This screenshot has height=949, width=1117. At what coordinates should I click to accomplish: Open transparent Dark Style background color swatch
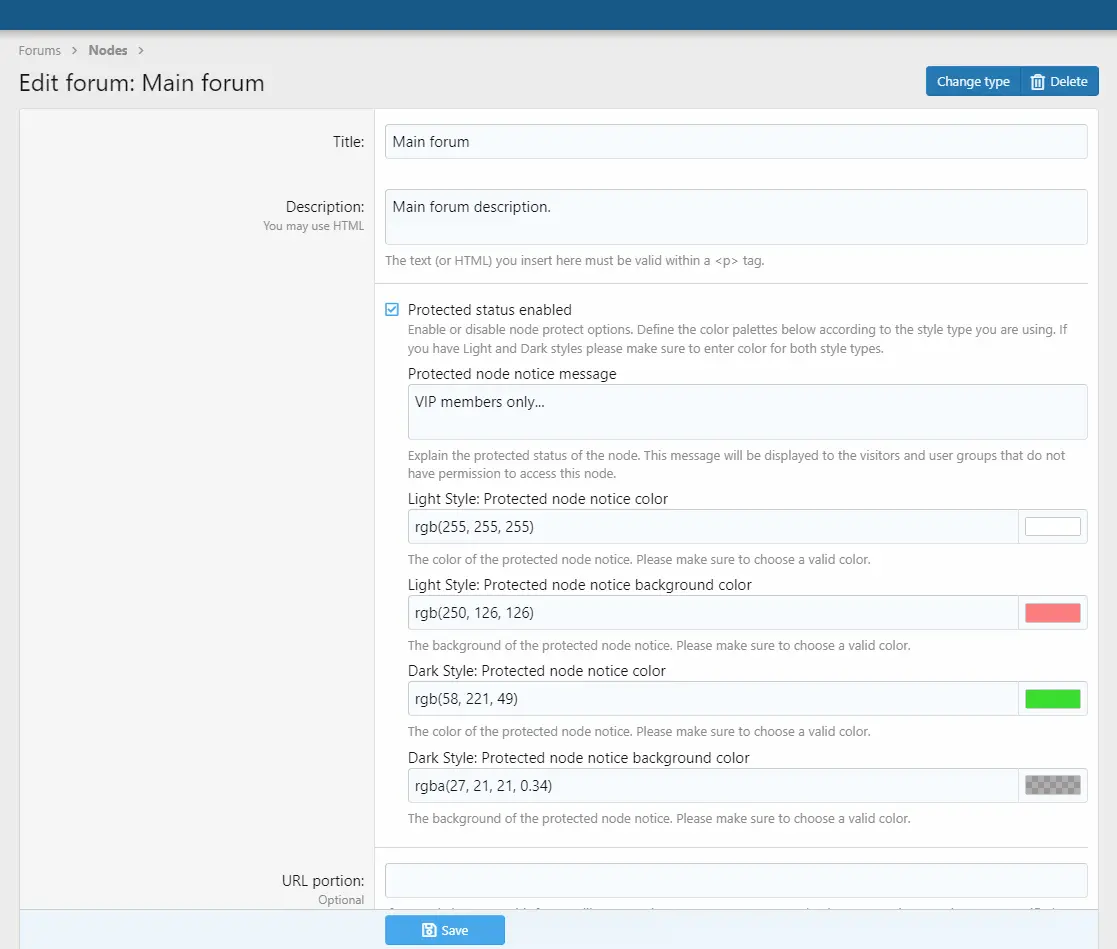point(1052,785)
